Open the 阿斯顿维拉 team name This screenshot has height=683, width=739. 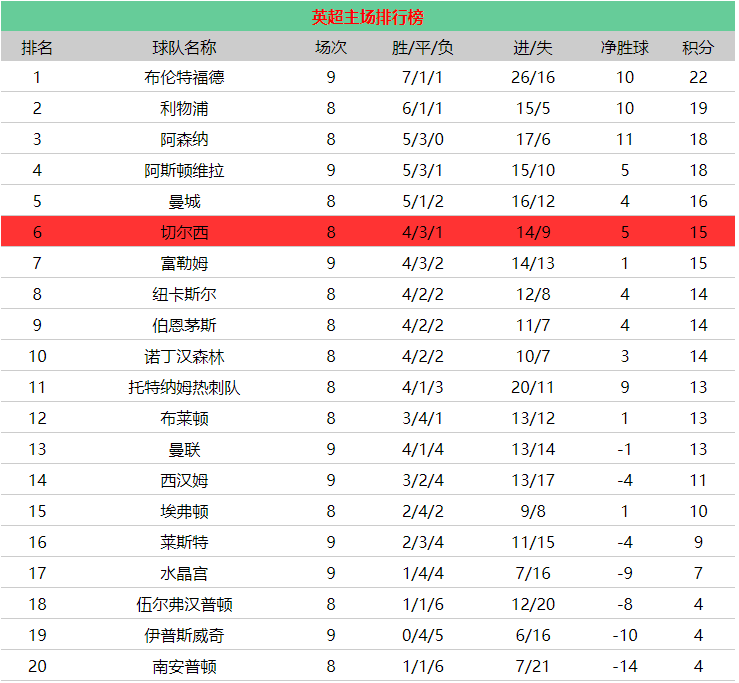(184, 170)
